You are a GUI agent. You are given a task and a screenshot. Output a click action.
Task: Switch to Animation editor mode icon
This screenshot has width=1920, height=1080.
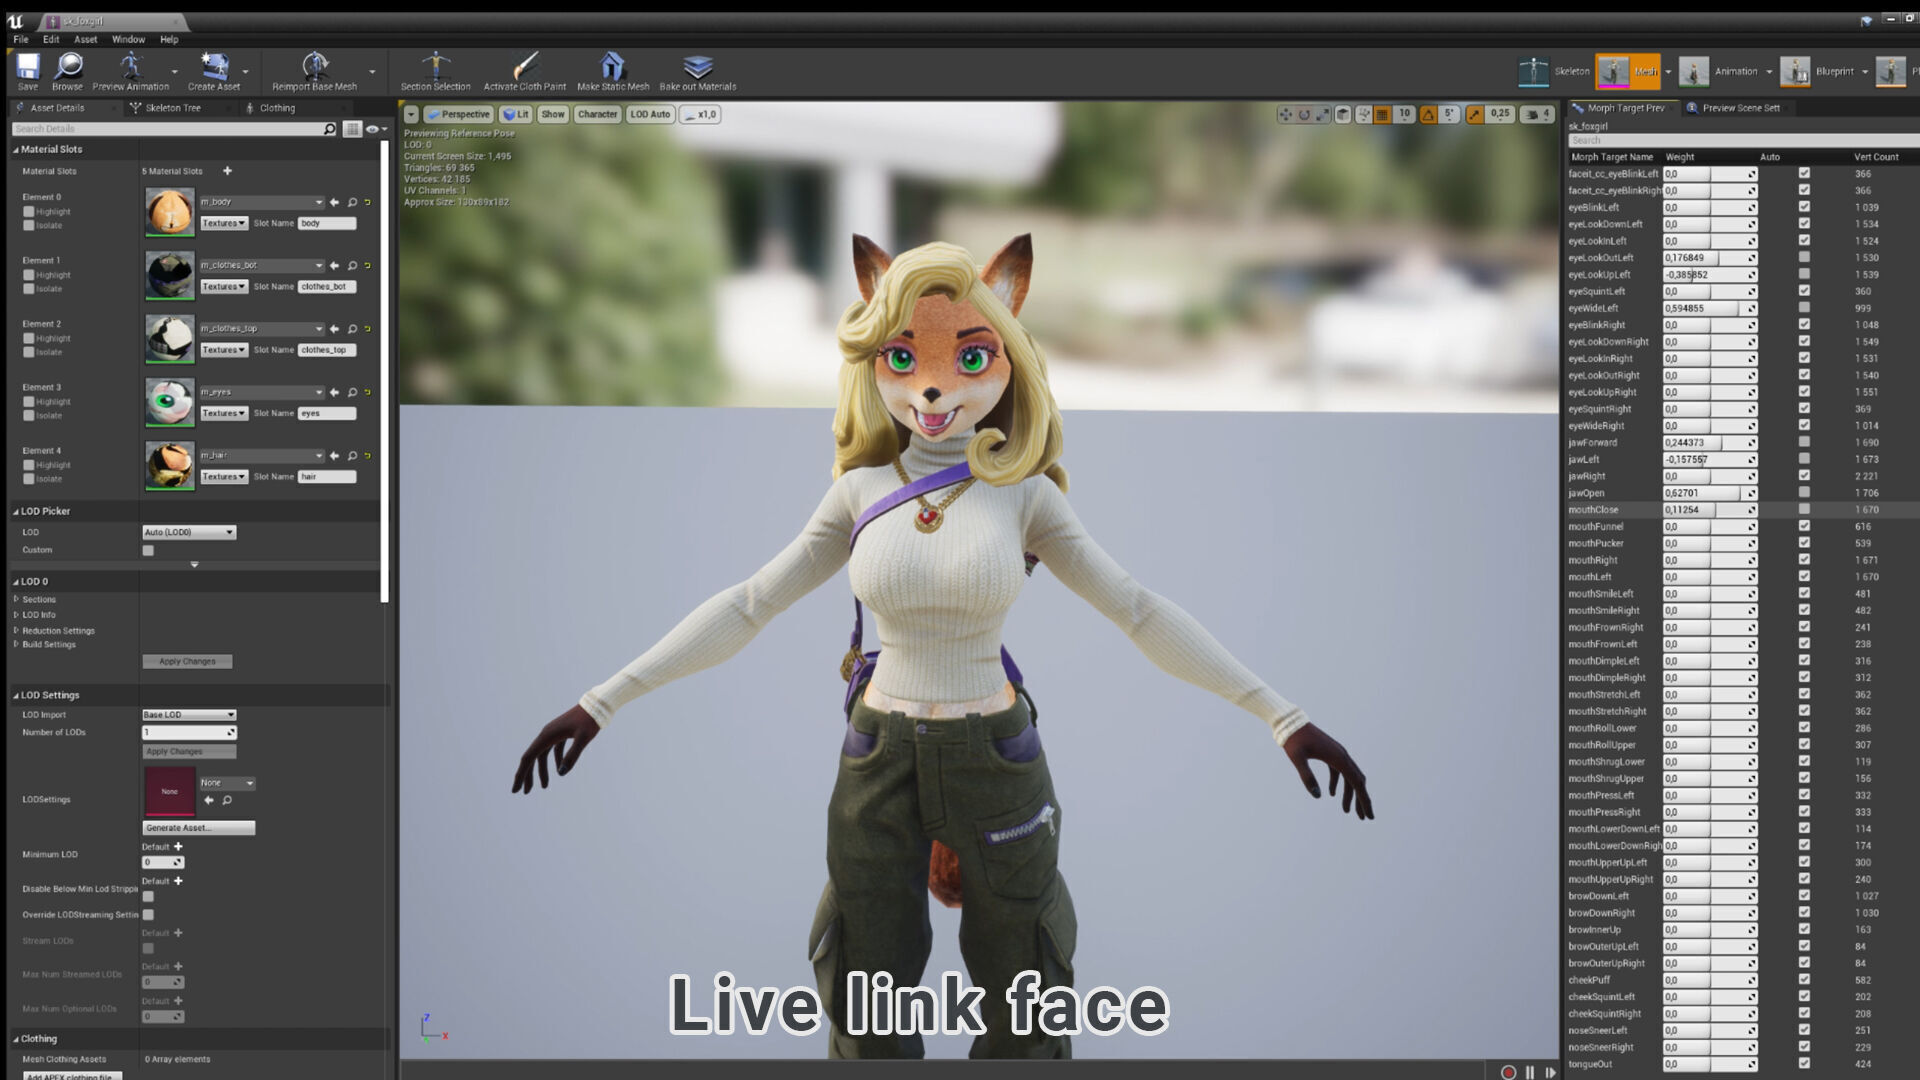[1693, 71]
